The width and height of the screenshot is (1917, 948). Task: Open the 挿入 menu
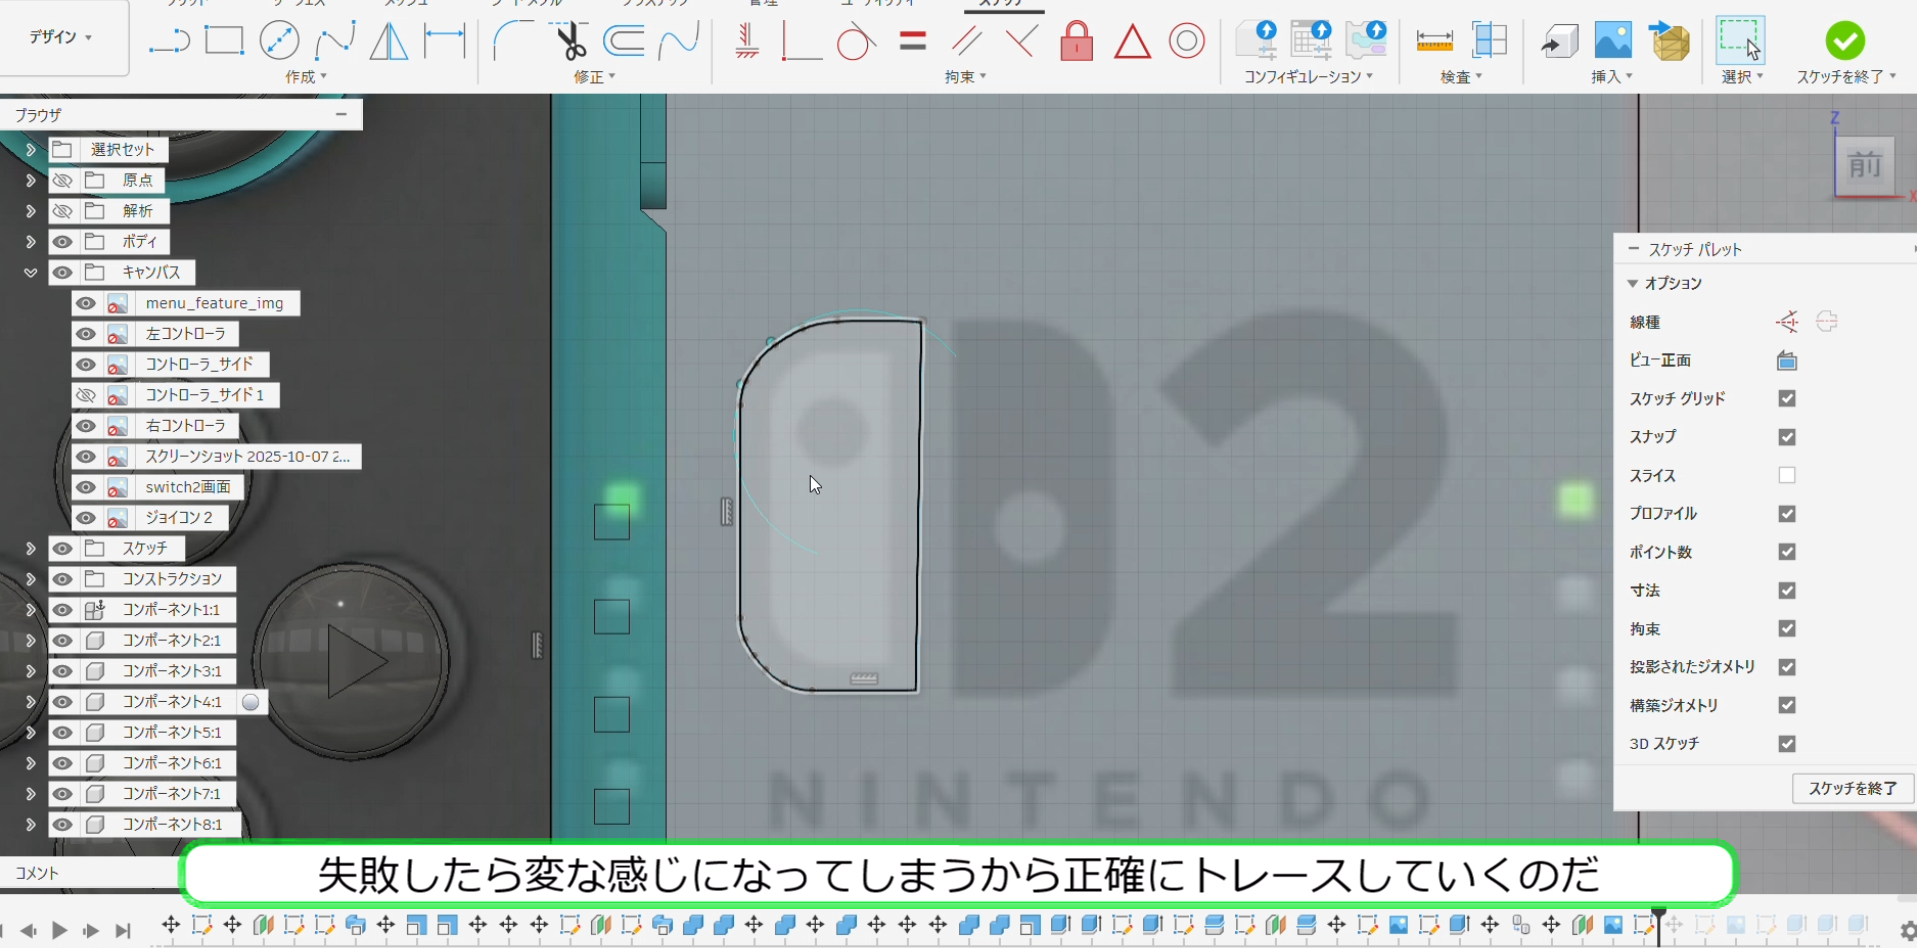(x=1612, y=77)
